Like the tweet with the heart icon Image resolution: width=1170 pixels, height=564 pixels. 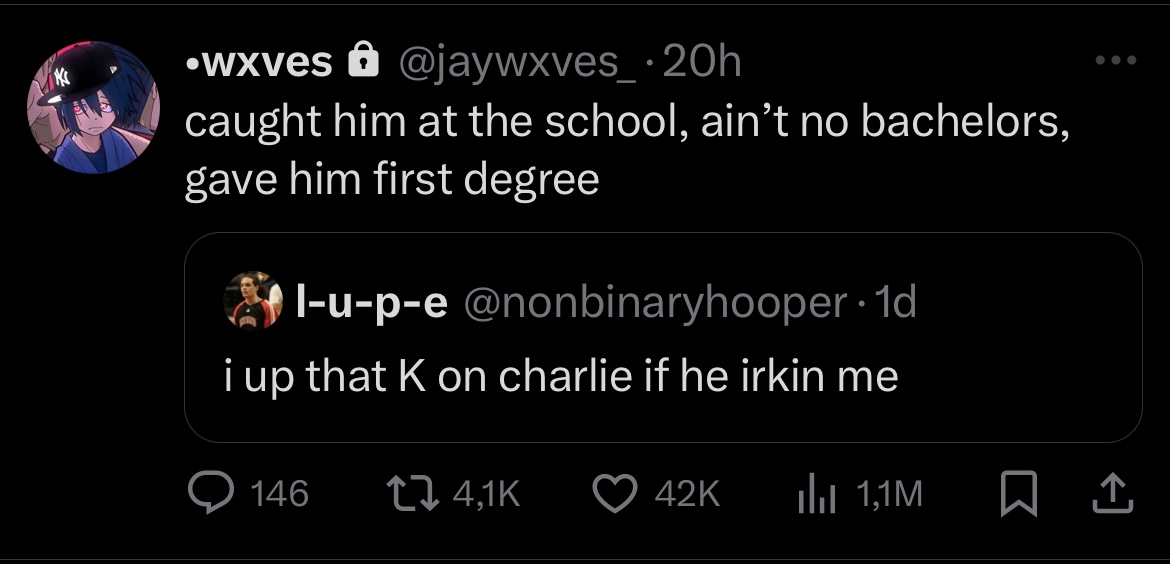click(x=615, y=492)
